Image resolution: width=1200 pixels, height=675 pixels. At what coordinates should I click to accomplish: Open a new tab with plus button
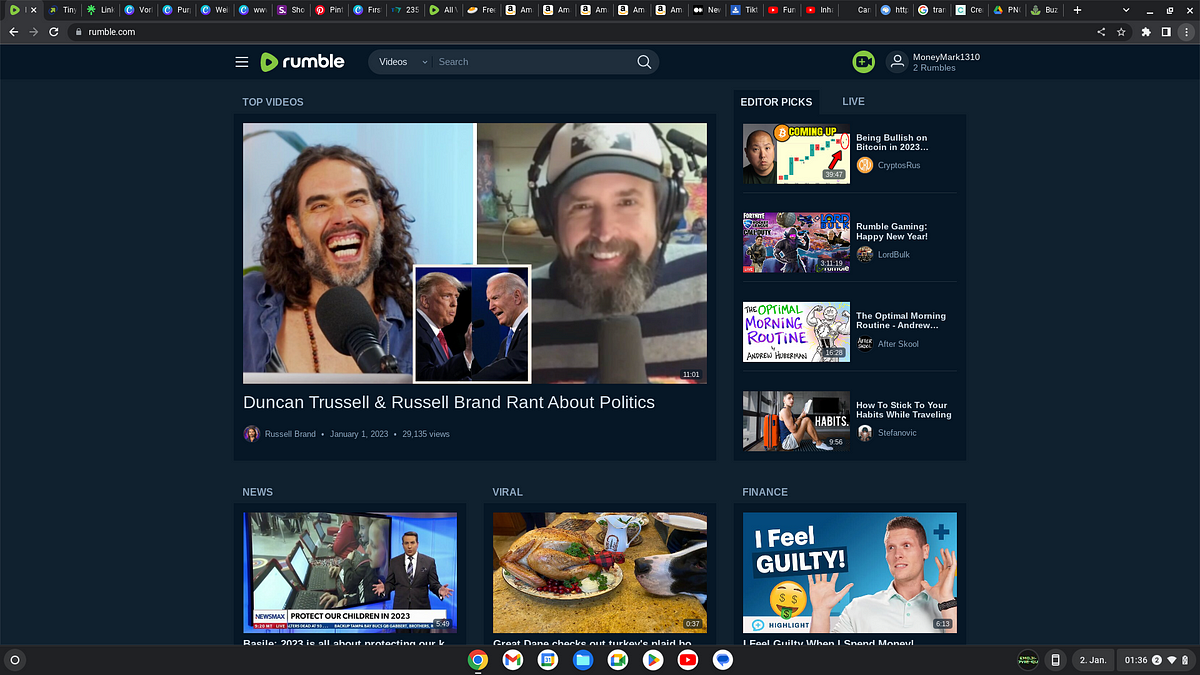click(x=1077, y=9)
